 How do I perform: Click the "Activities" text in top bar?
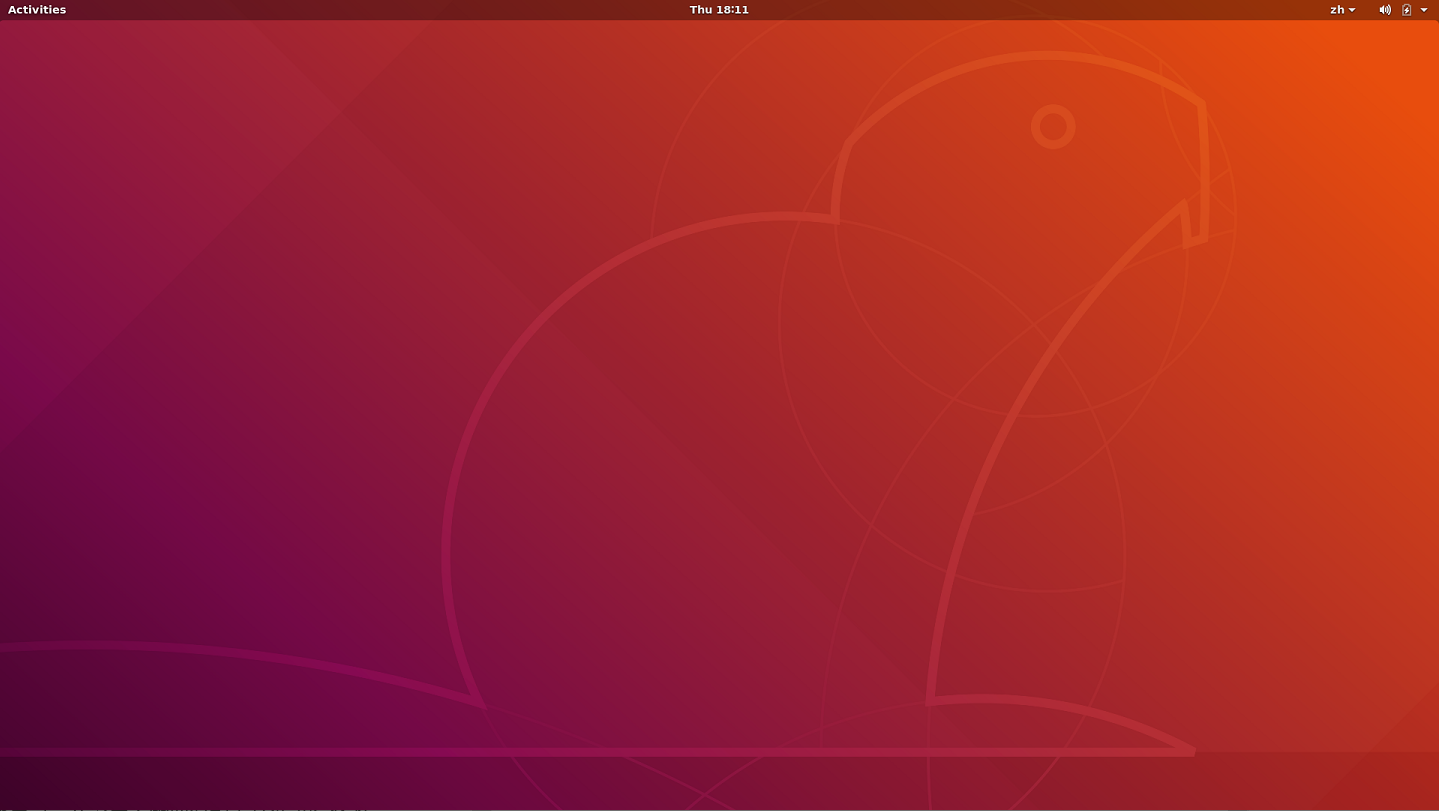click(x=37, y=10)
